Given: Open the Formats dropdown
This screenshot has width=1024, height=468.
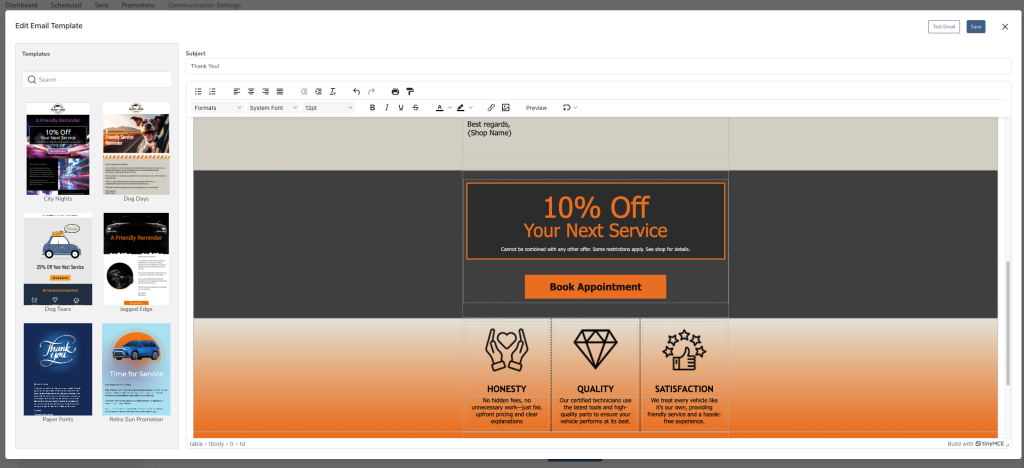Looking at the screenshot, I should point(218,108).
